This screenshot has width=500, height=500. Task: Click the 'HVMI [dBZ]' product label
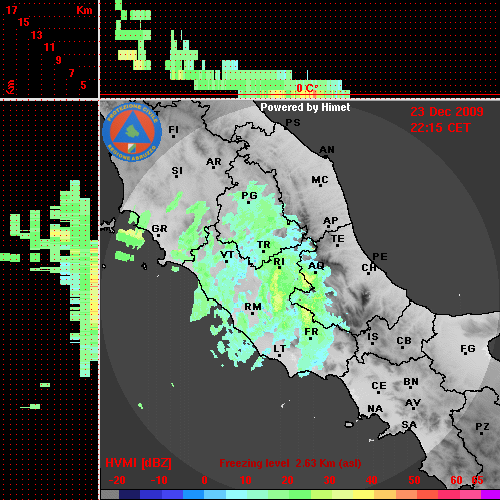click(x=138, y=463)
